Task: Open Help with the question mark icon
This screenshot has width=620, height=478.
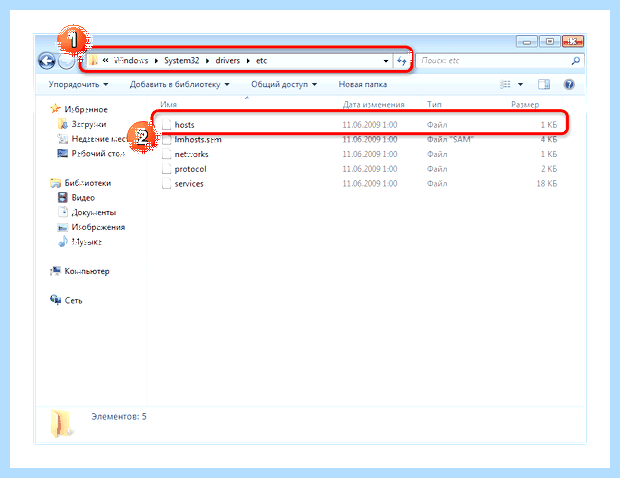Action: pyautogui.click(x=569, y=84)
